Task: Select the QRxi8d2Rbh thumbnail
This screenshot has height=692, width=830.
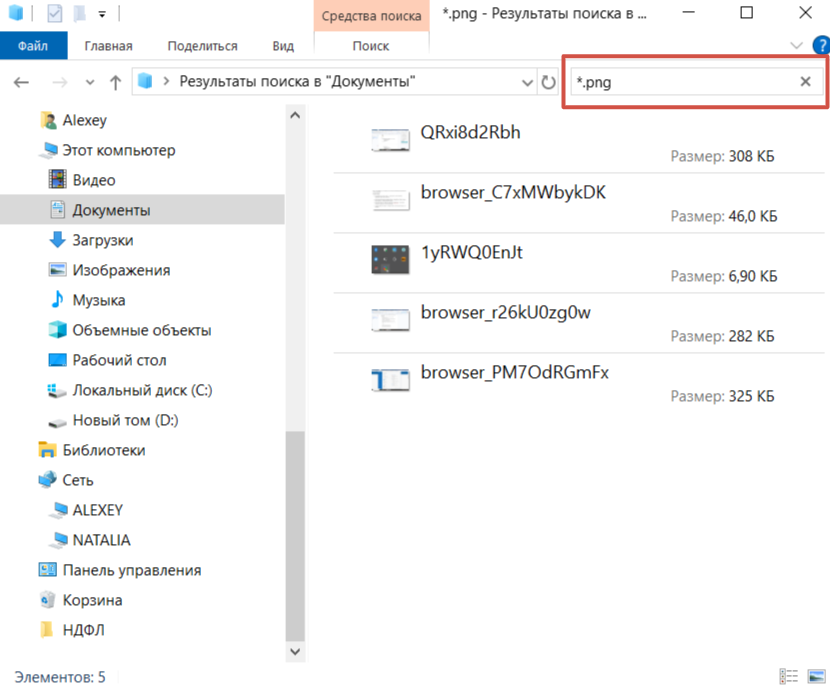Action: coord(390,140)
